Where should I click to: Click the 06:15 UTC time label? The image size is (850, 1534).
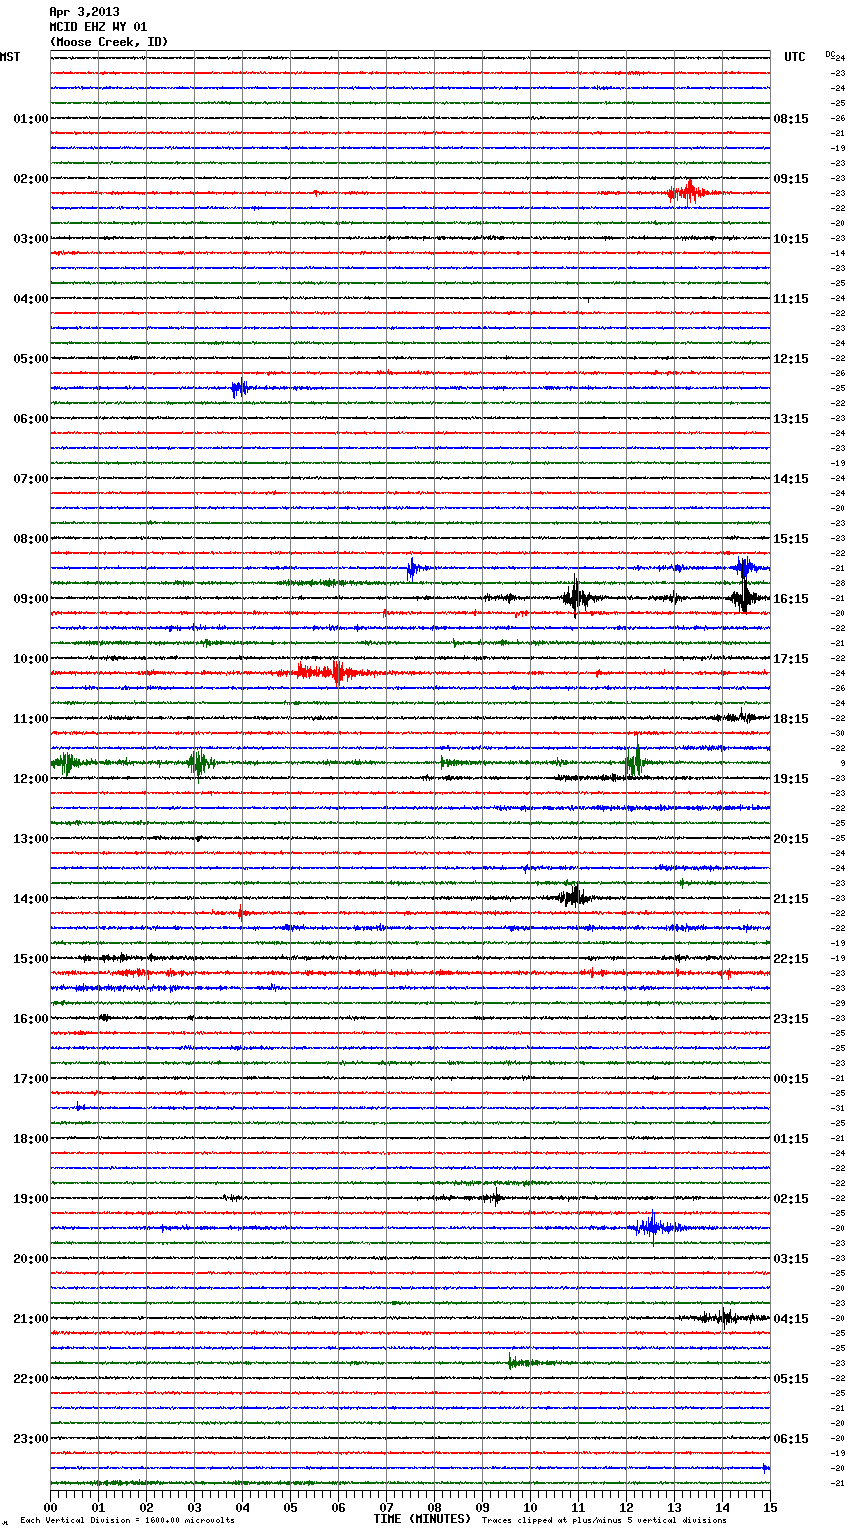[791, 1438]
